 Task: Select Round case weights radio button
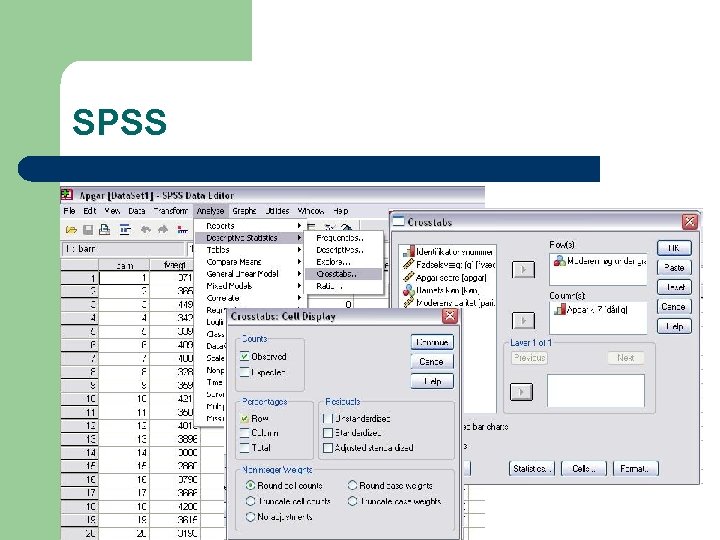coord(352,485)
